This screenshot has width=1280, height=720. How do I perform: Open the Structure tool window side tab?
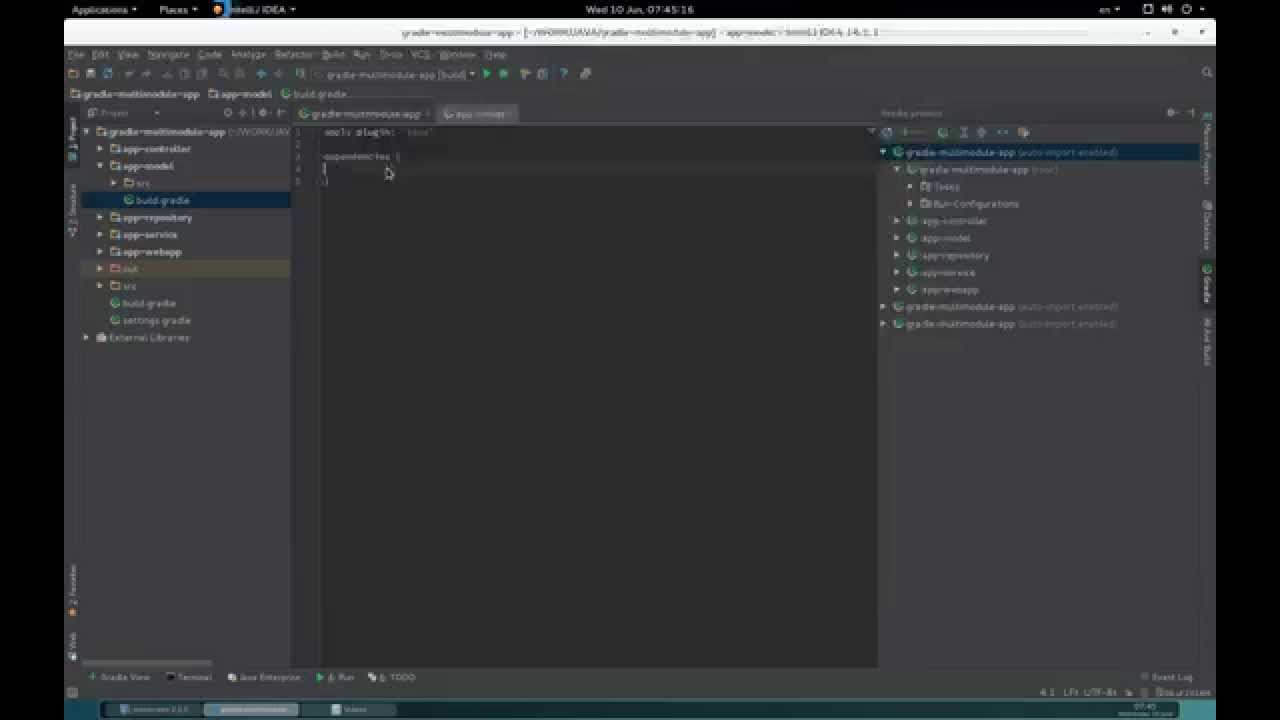click(72, 209)
